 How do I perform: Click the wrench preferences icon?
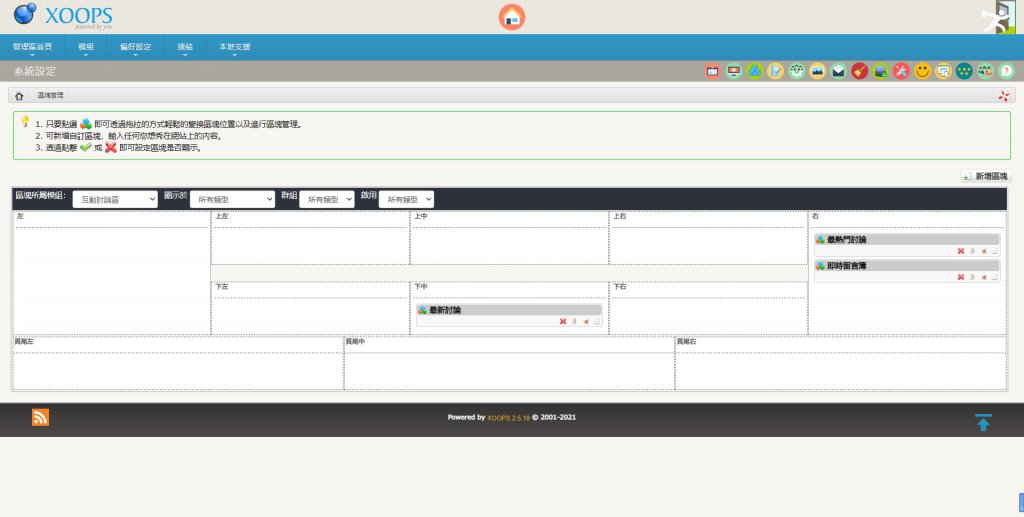pyautogui.click(x=902, y=71)
